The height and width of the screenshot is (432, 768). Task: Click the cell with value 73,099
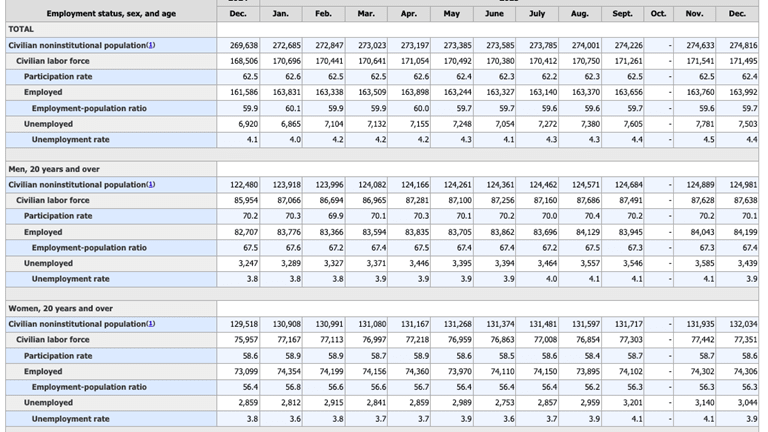click(238, 372)
